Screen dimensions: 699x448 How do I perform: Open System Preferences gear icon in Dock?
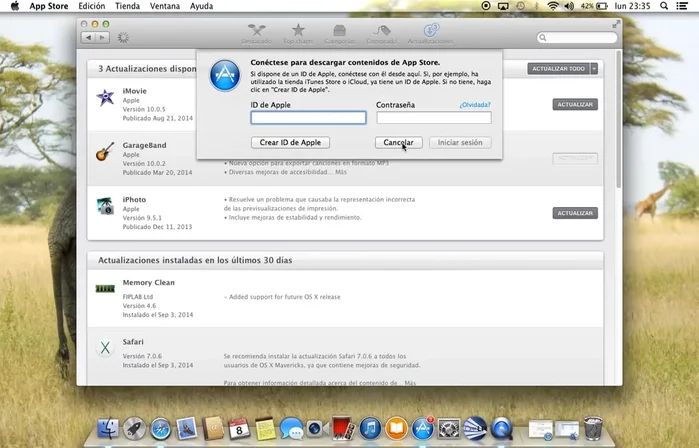pos(449,429)
